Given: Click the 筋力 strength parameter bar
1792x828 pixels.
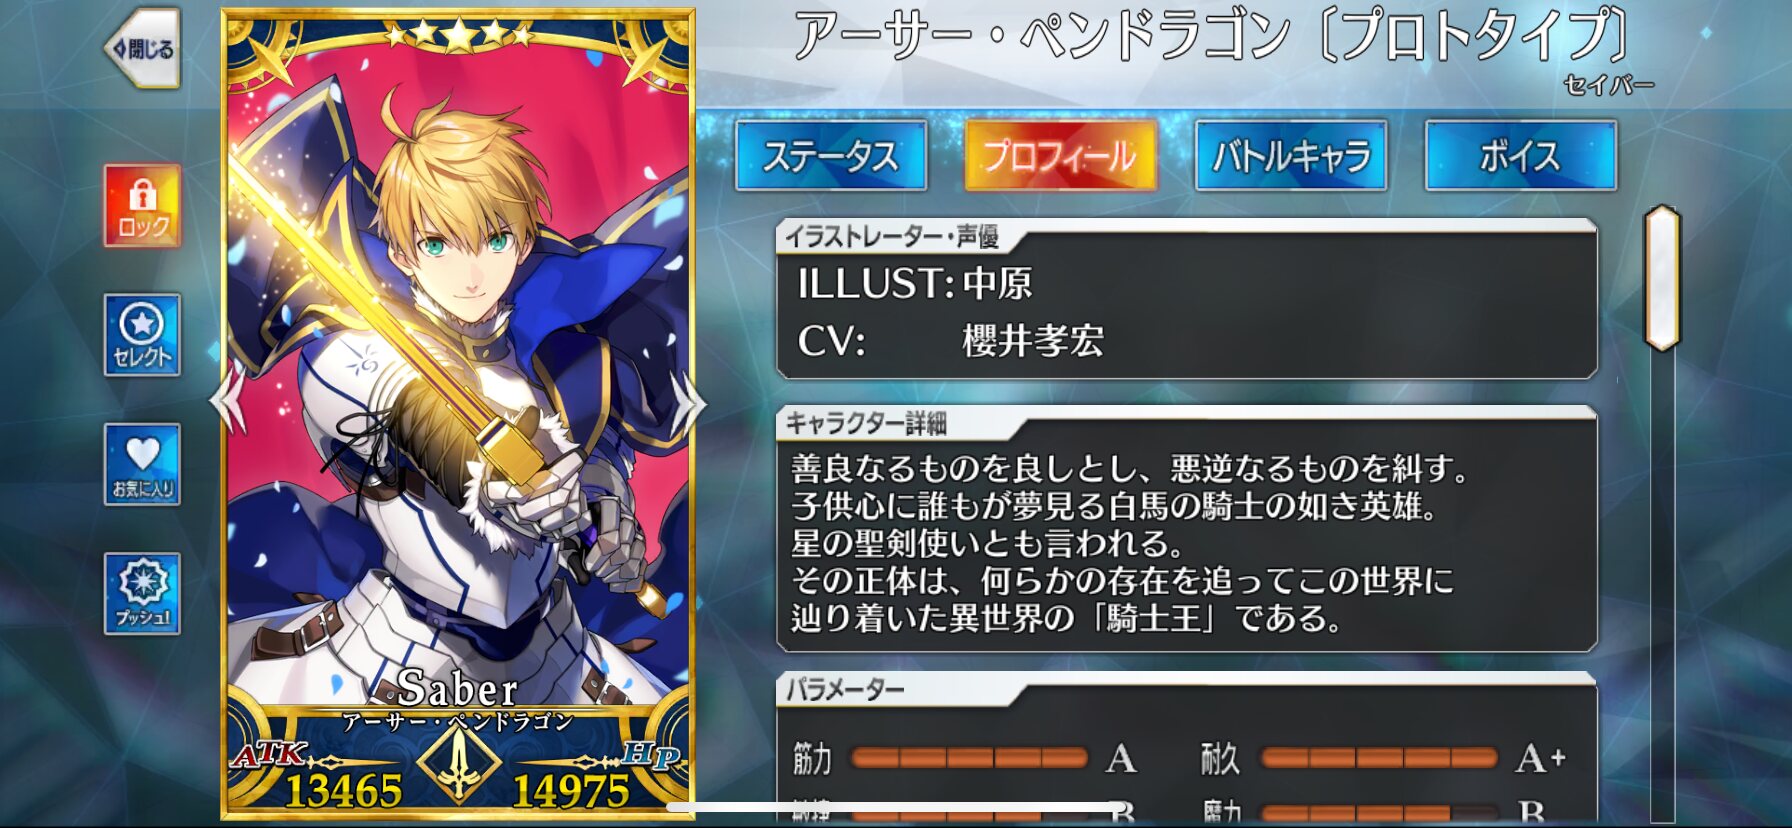Looking at the screenshot, I should [969, 759].
